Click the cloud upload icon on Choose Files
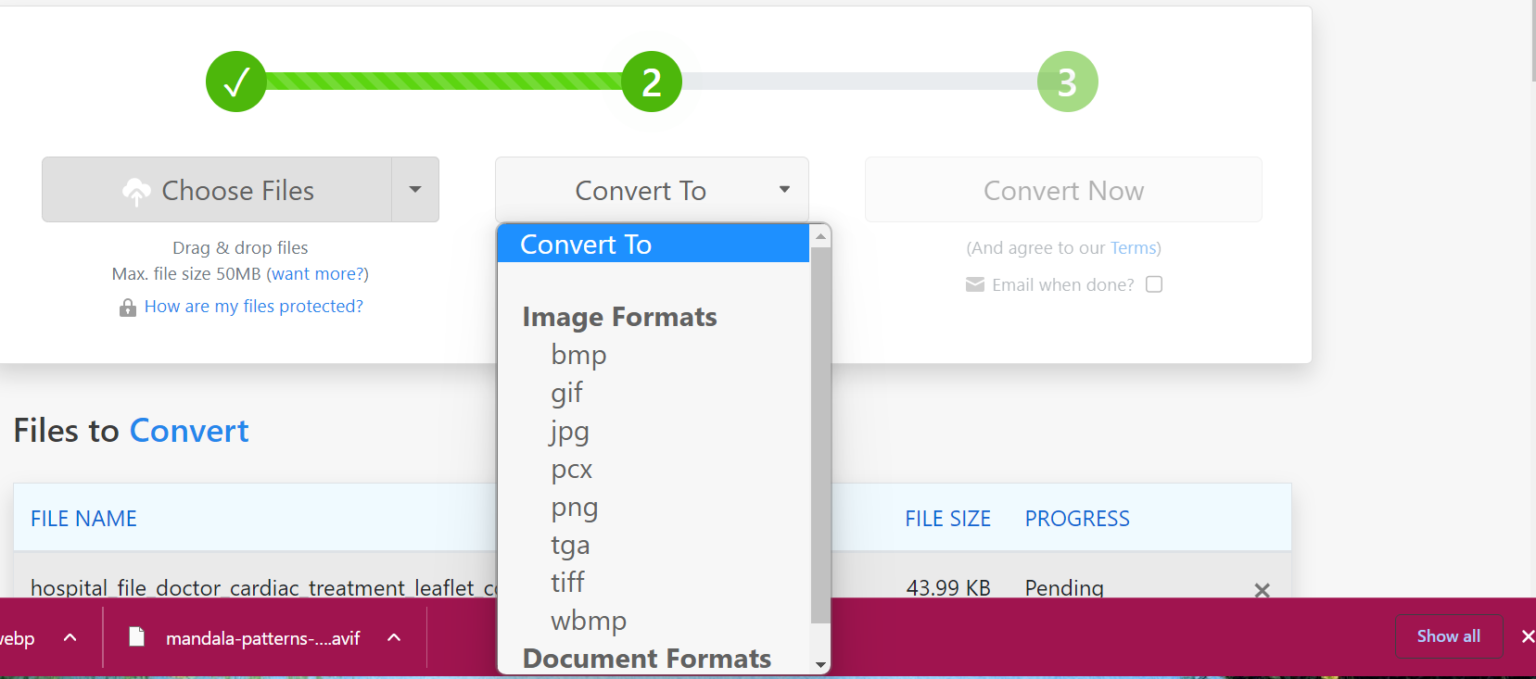Image resolution: width=1536 pixels, height=679 pixels. tap(137, 190)
